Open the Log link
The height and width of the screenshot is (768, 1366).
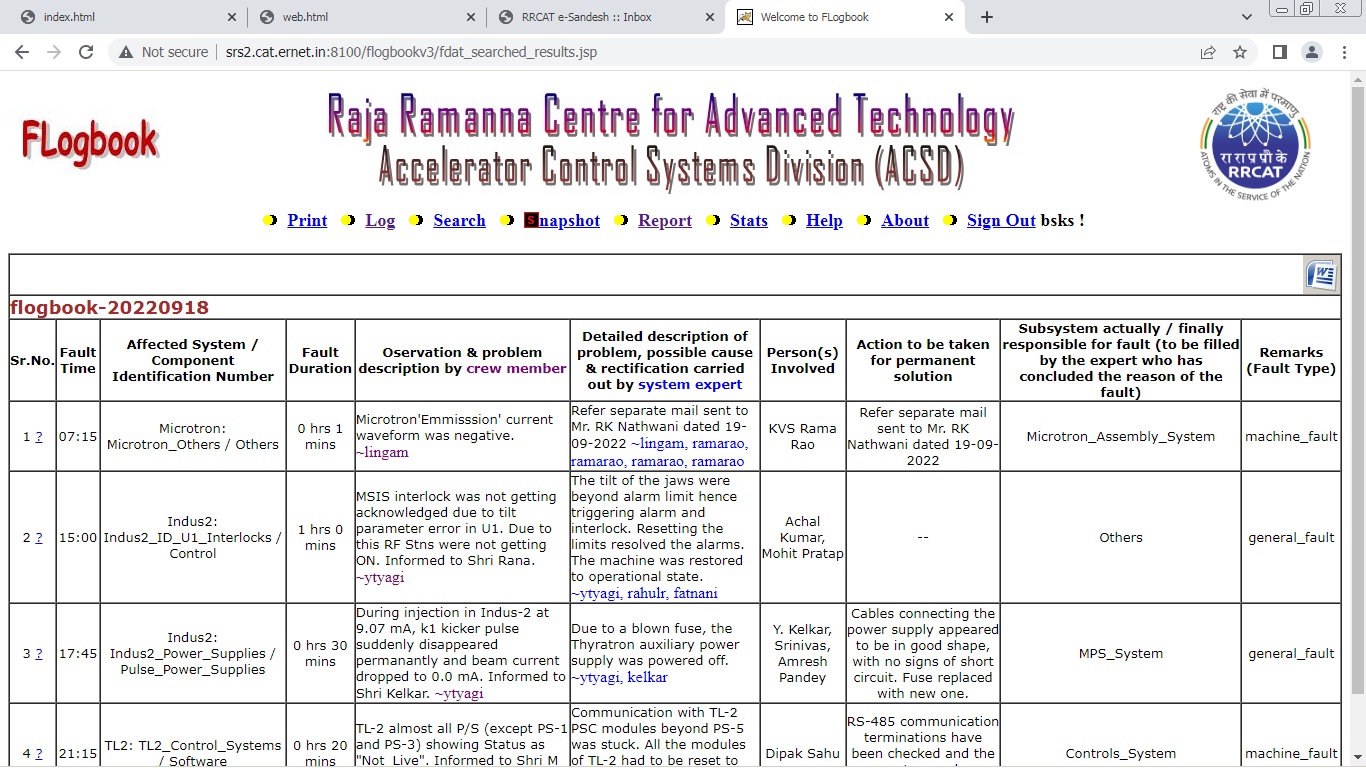pyautogui.click(x=380, y=221)
